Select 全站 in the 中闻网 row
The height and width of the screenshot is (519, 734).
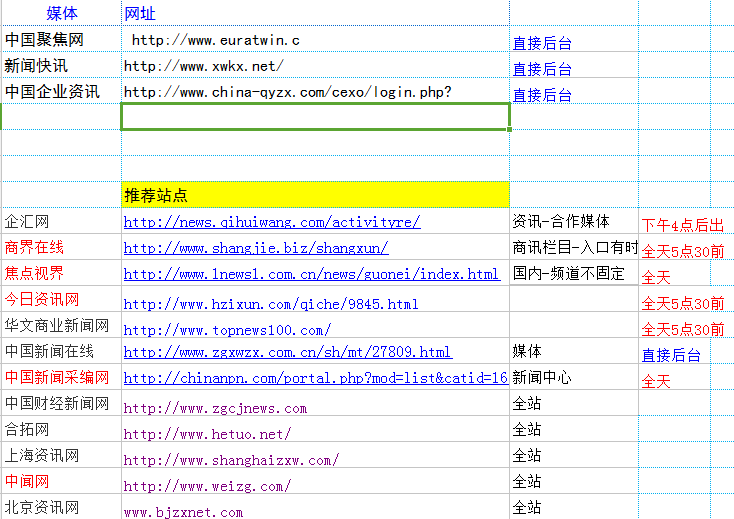574,481
